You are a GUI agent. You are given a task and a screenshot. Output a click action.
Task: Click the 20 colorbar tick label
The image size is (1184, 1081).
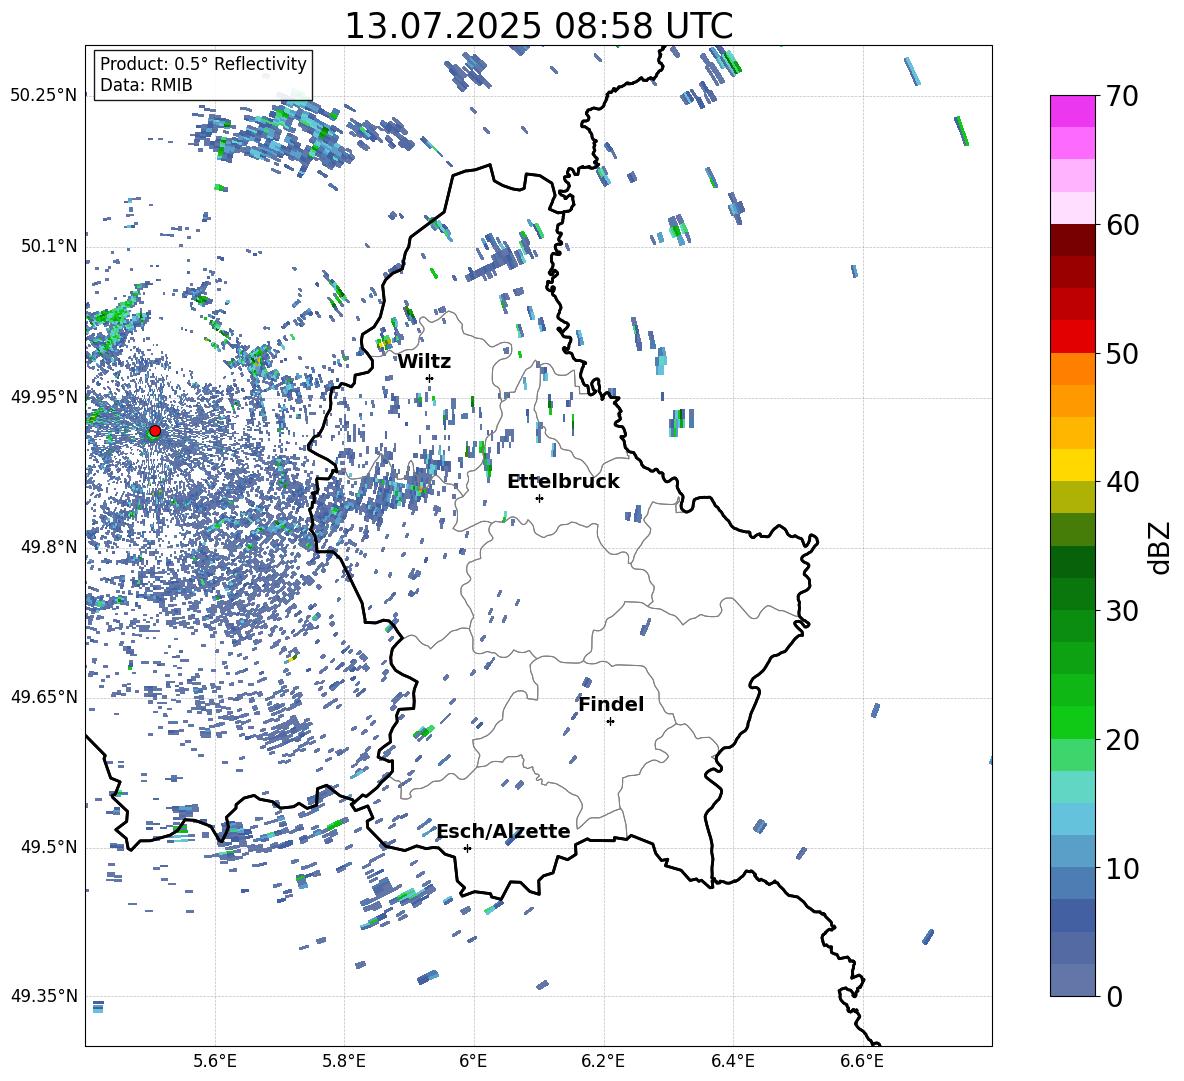1122,740
